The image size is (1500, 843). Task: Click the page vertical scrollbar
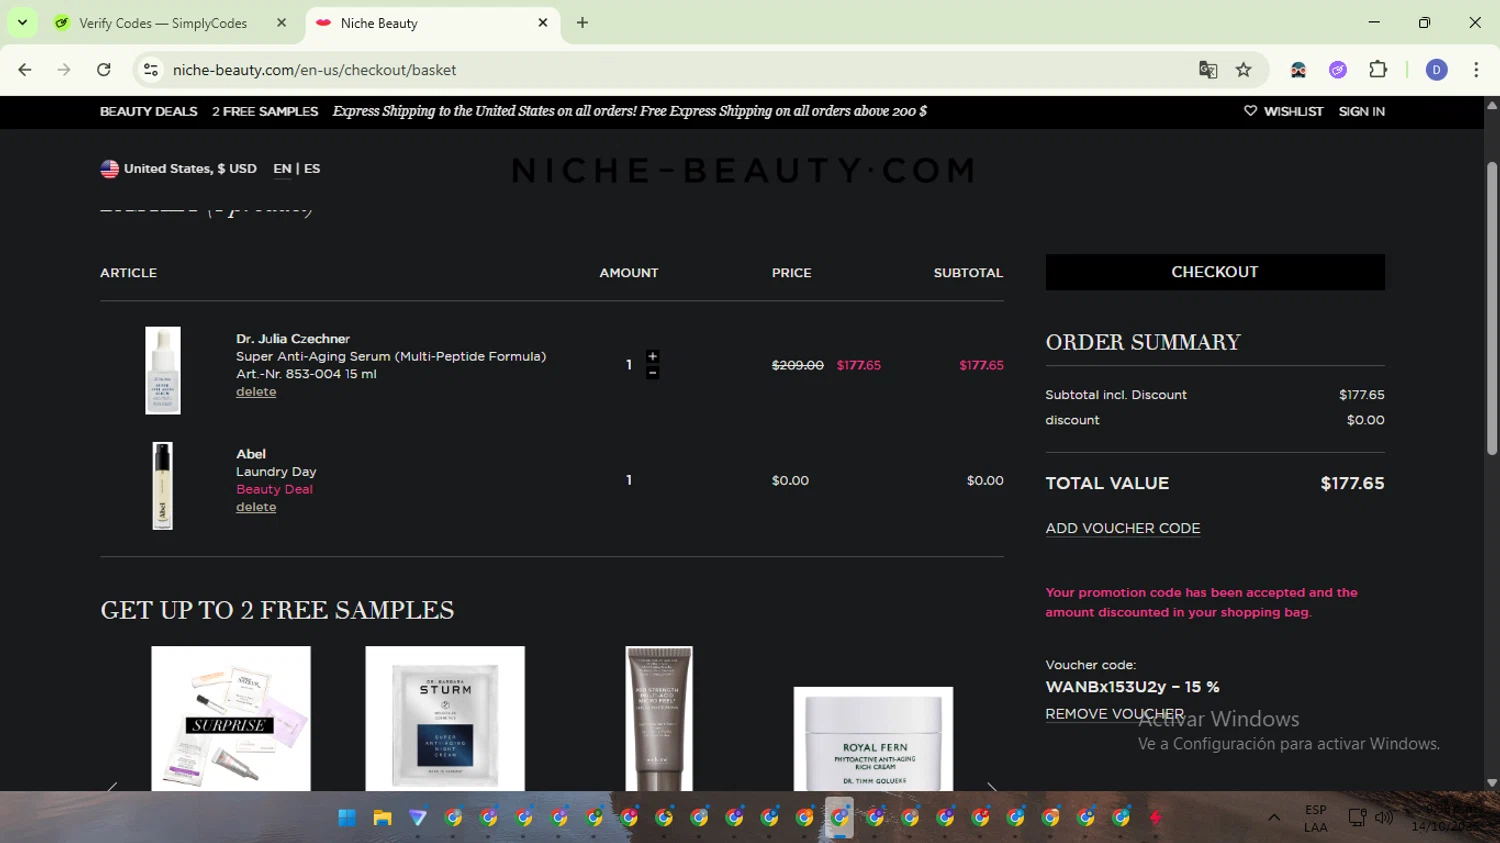click(1492, 309)
